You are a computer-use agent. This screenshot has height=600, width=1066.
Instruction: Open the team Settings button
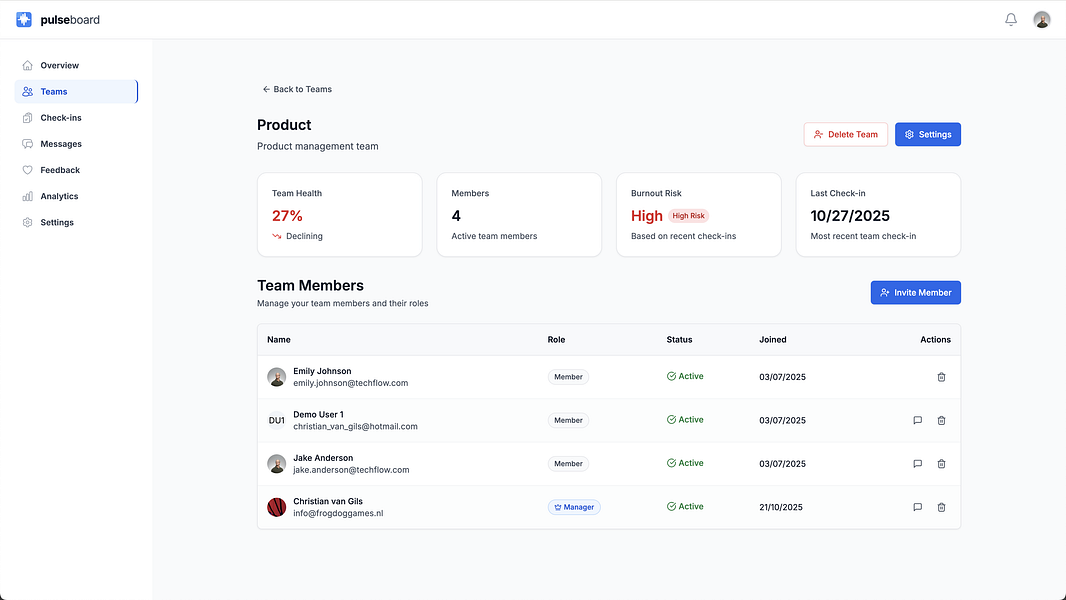click(927, 134)
